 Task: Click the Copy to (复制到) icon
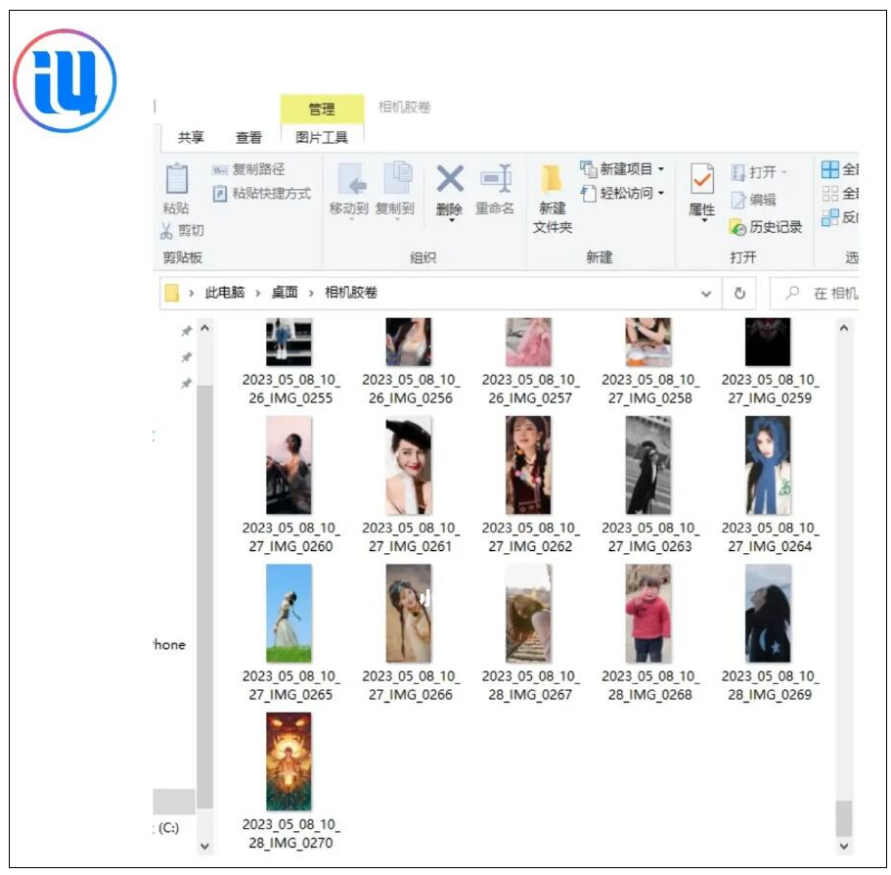click(395, 180)
